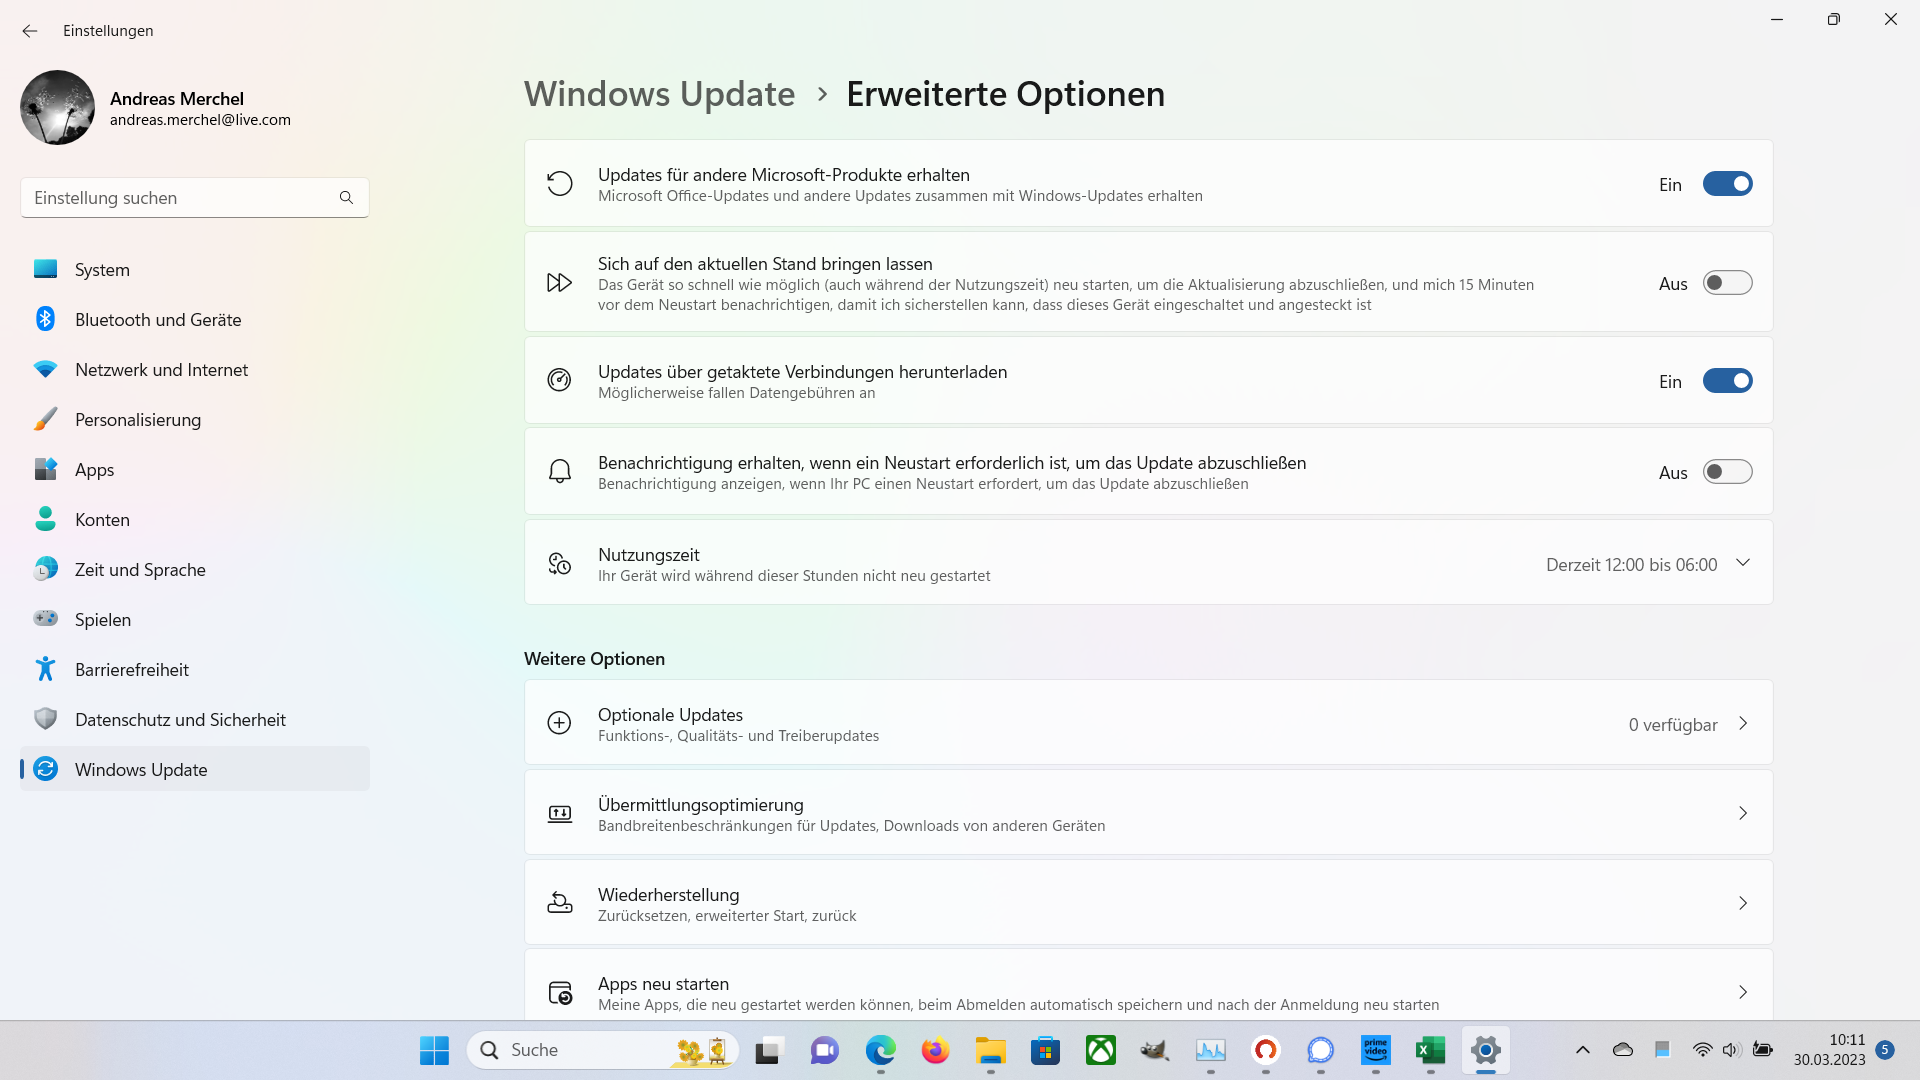Viewport: 1920px width, 1080px height.
Task: Click the search magnifier icon in settings search
Action: [x=346, y=198]
